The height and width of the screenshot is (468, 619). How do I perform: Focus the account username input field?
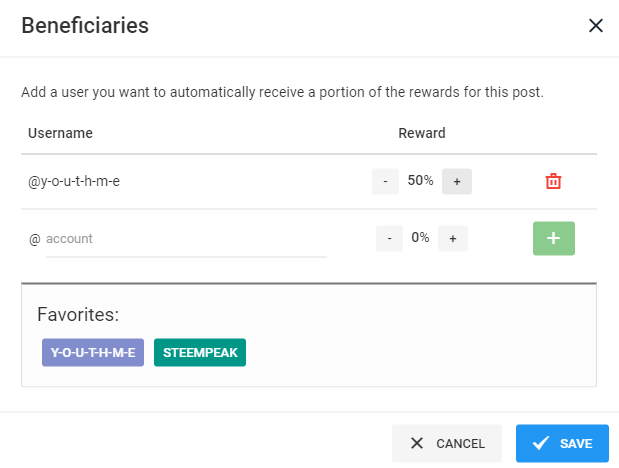186,239
